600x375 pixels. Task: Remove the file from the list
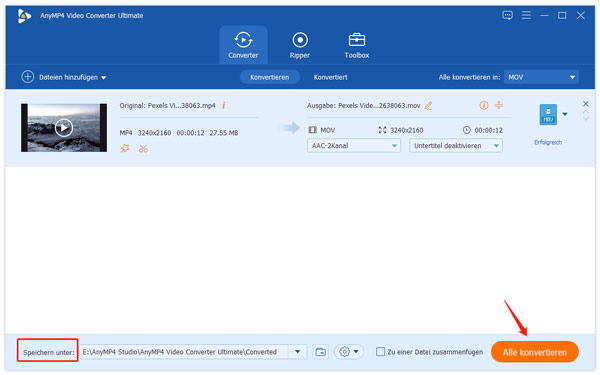tap(585, 104)
